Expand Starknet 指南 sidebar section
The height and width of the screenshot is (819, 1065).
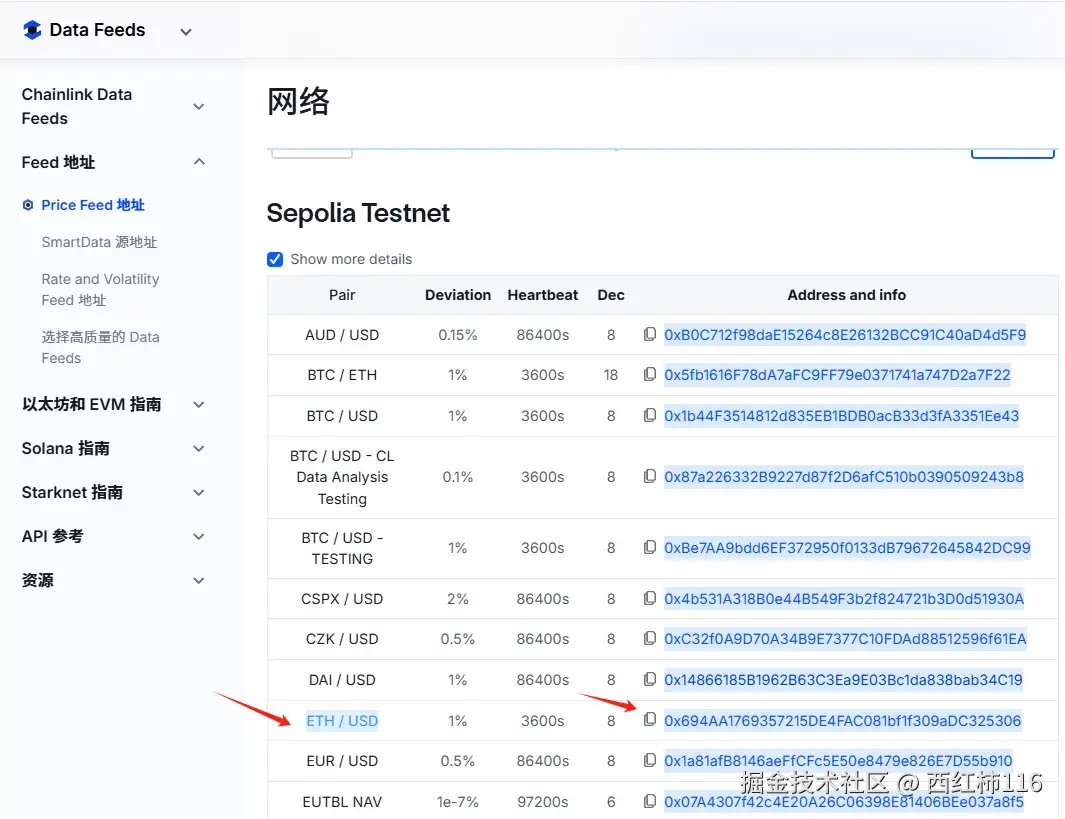tap(198, 492)
